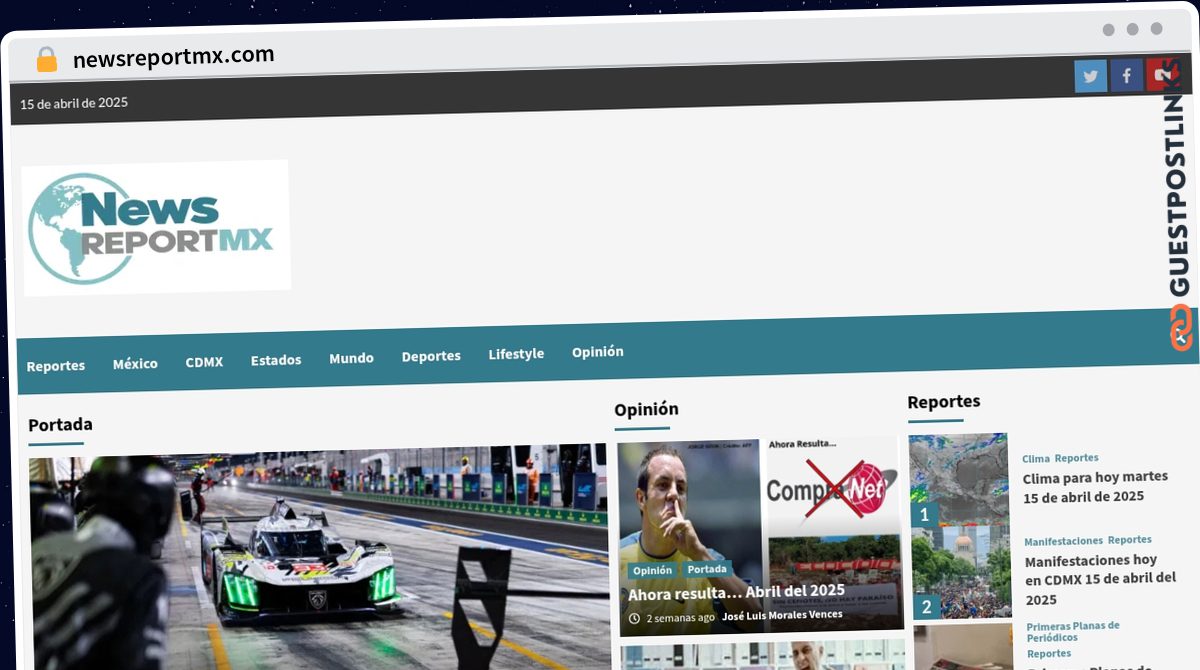
Task: Open the Lifestyle menu item
Action: [x=516, y=354]
